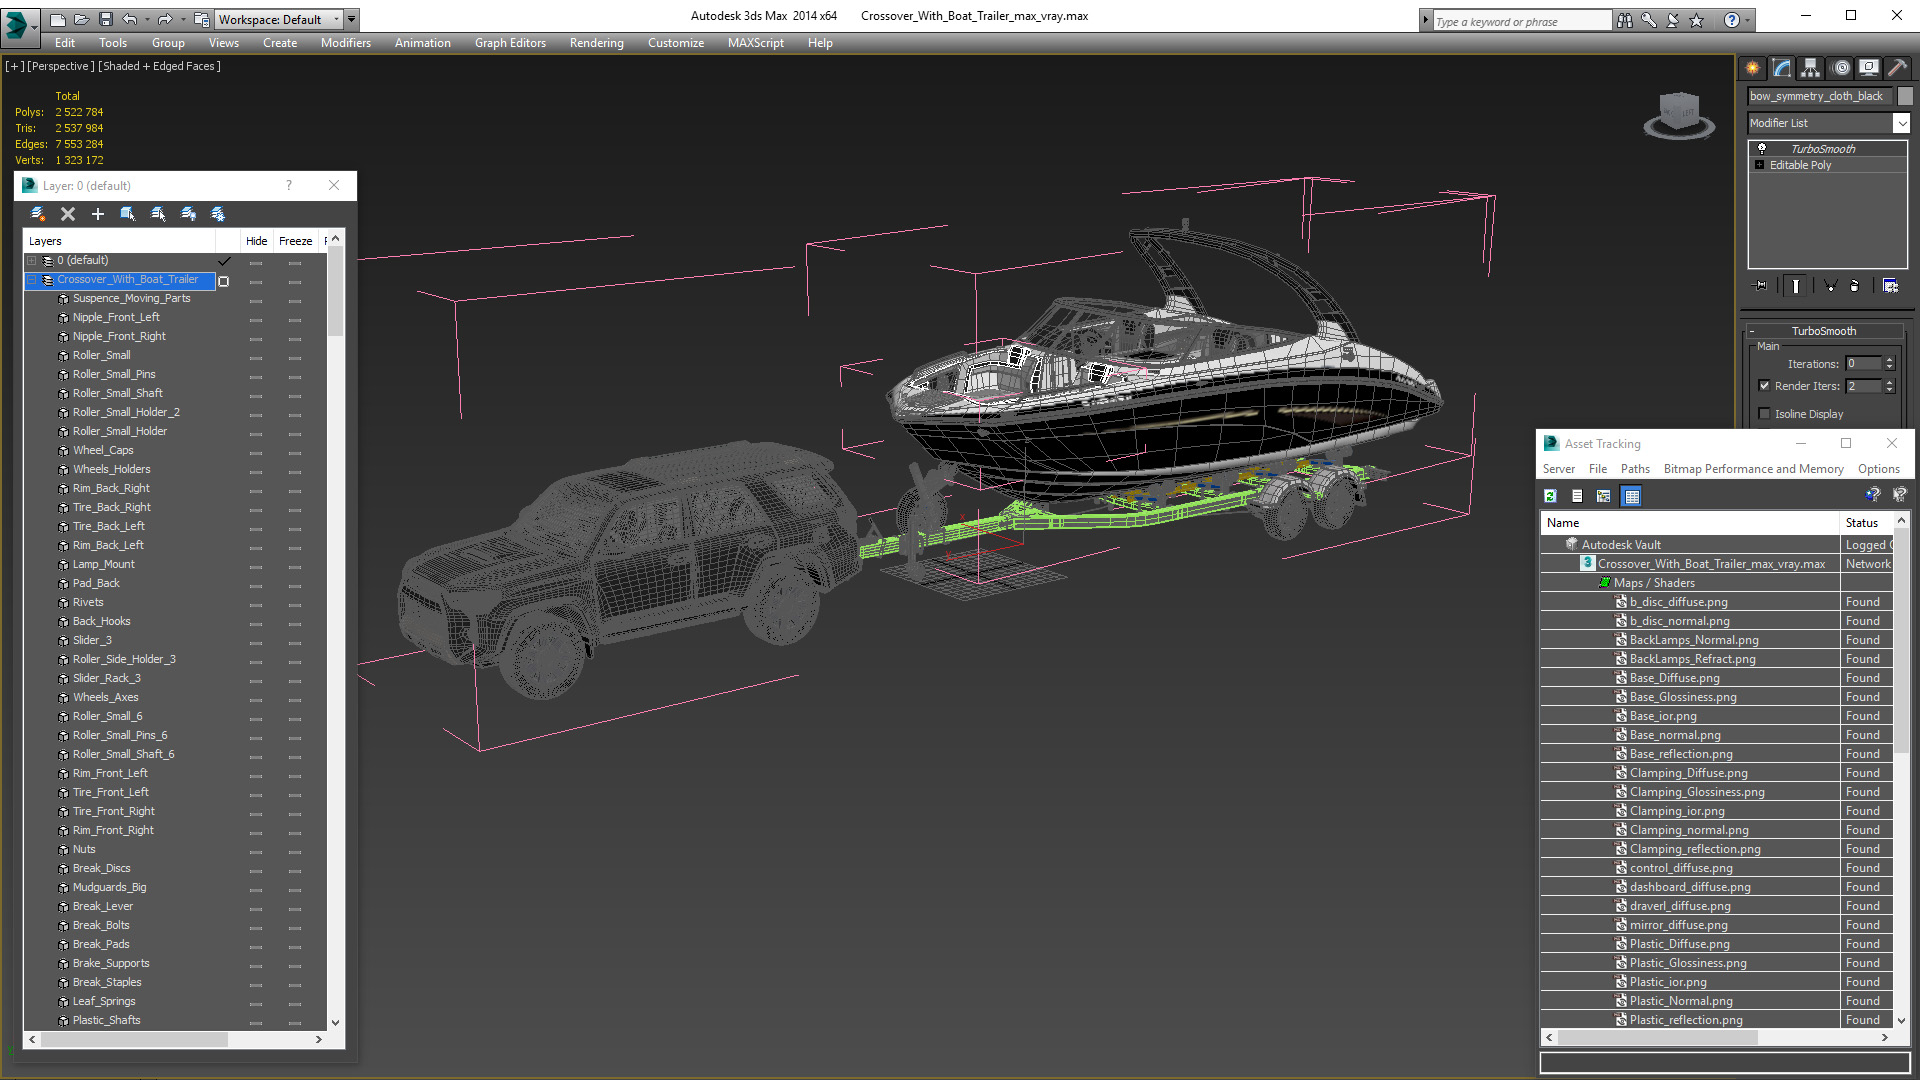Open the Rendering menu
Image resolution: width=1920 pixels, height=1080 pixels.
(596, 43)
